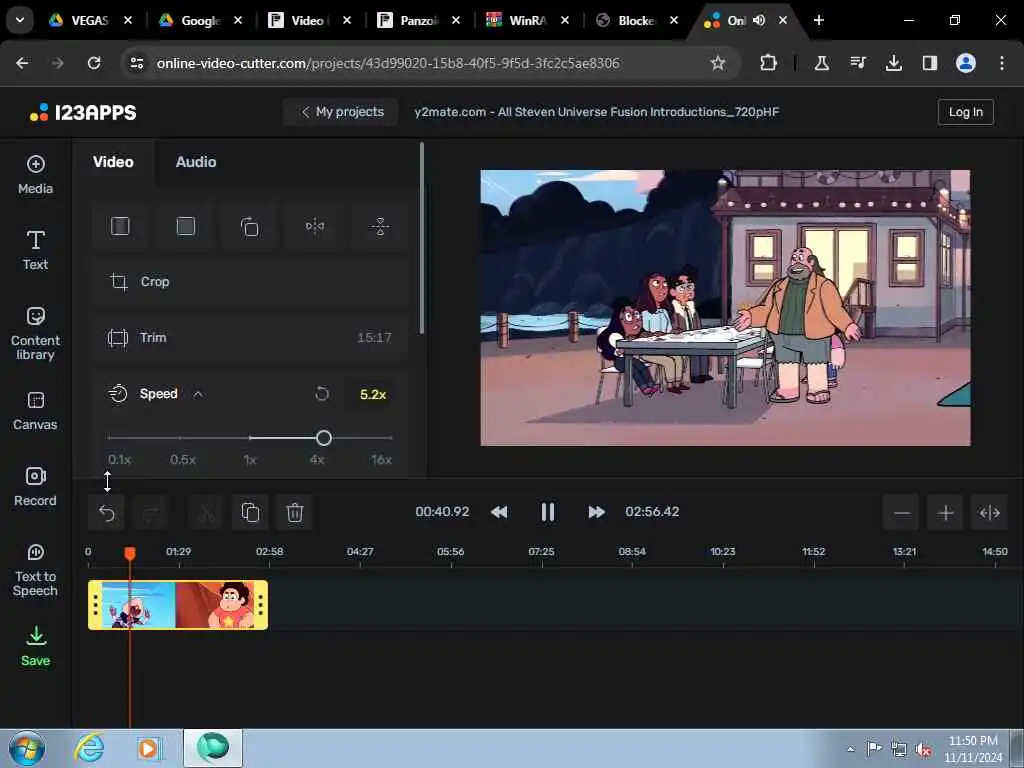Viewport: 1024px width, 768px height.
Task: Click the first fit/fill layout icon
Action: click(120, 227)
